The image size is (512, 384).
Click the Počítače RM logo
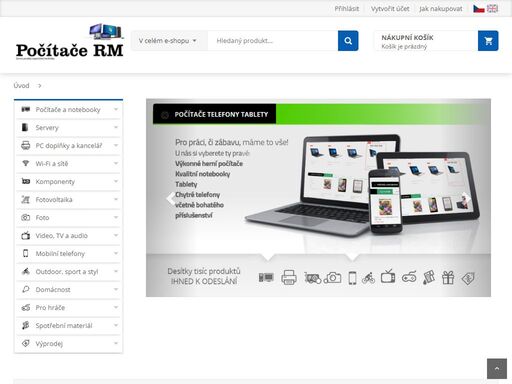[70, 42]
